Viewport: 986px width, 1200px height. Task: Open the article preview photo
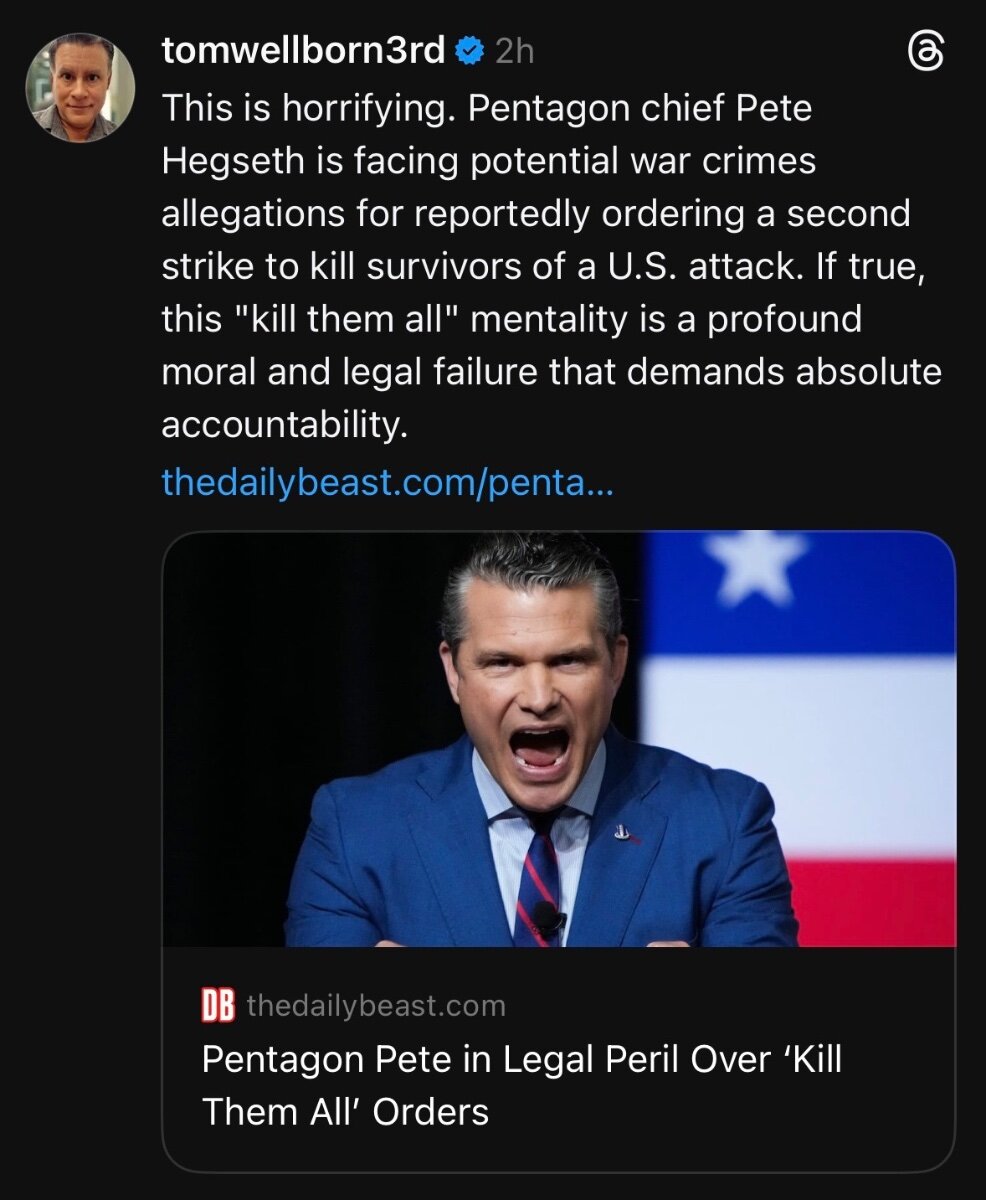[x=558, y=739]
